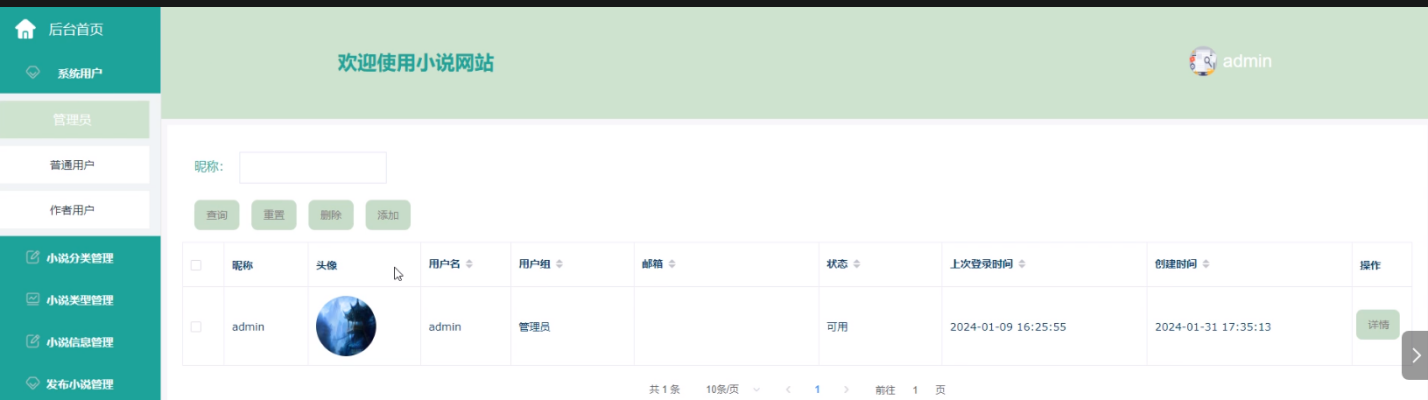1428x400 pixels.
Task: Click the admin avatar icon in header
Action: point(1202,61)
